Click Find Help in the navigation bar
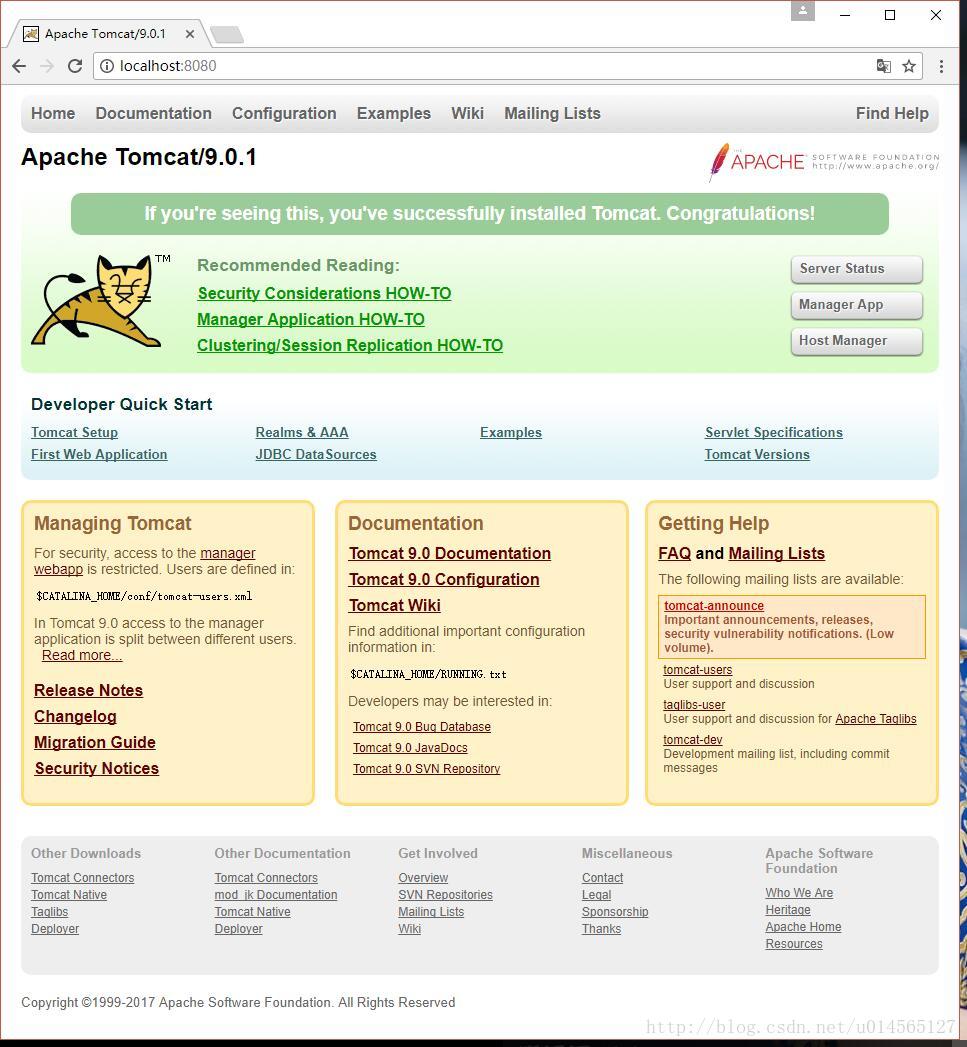 tap(892, 114)
